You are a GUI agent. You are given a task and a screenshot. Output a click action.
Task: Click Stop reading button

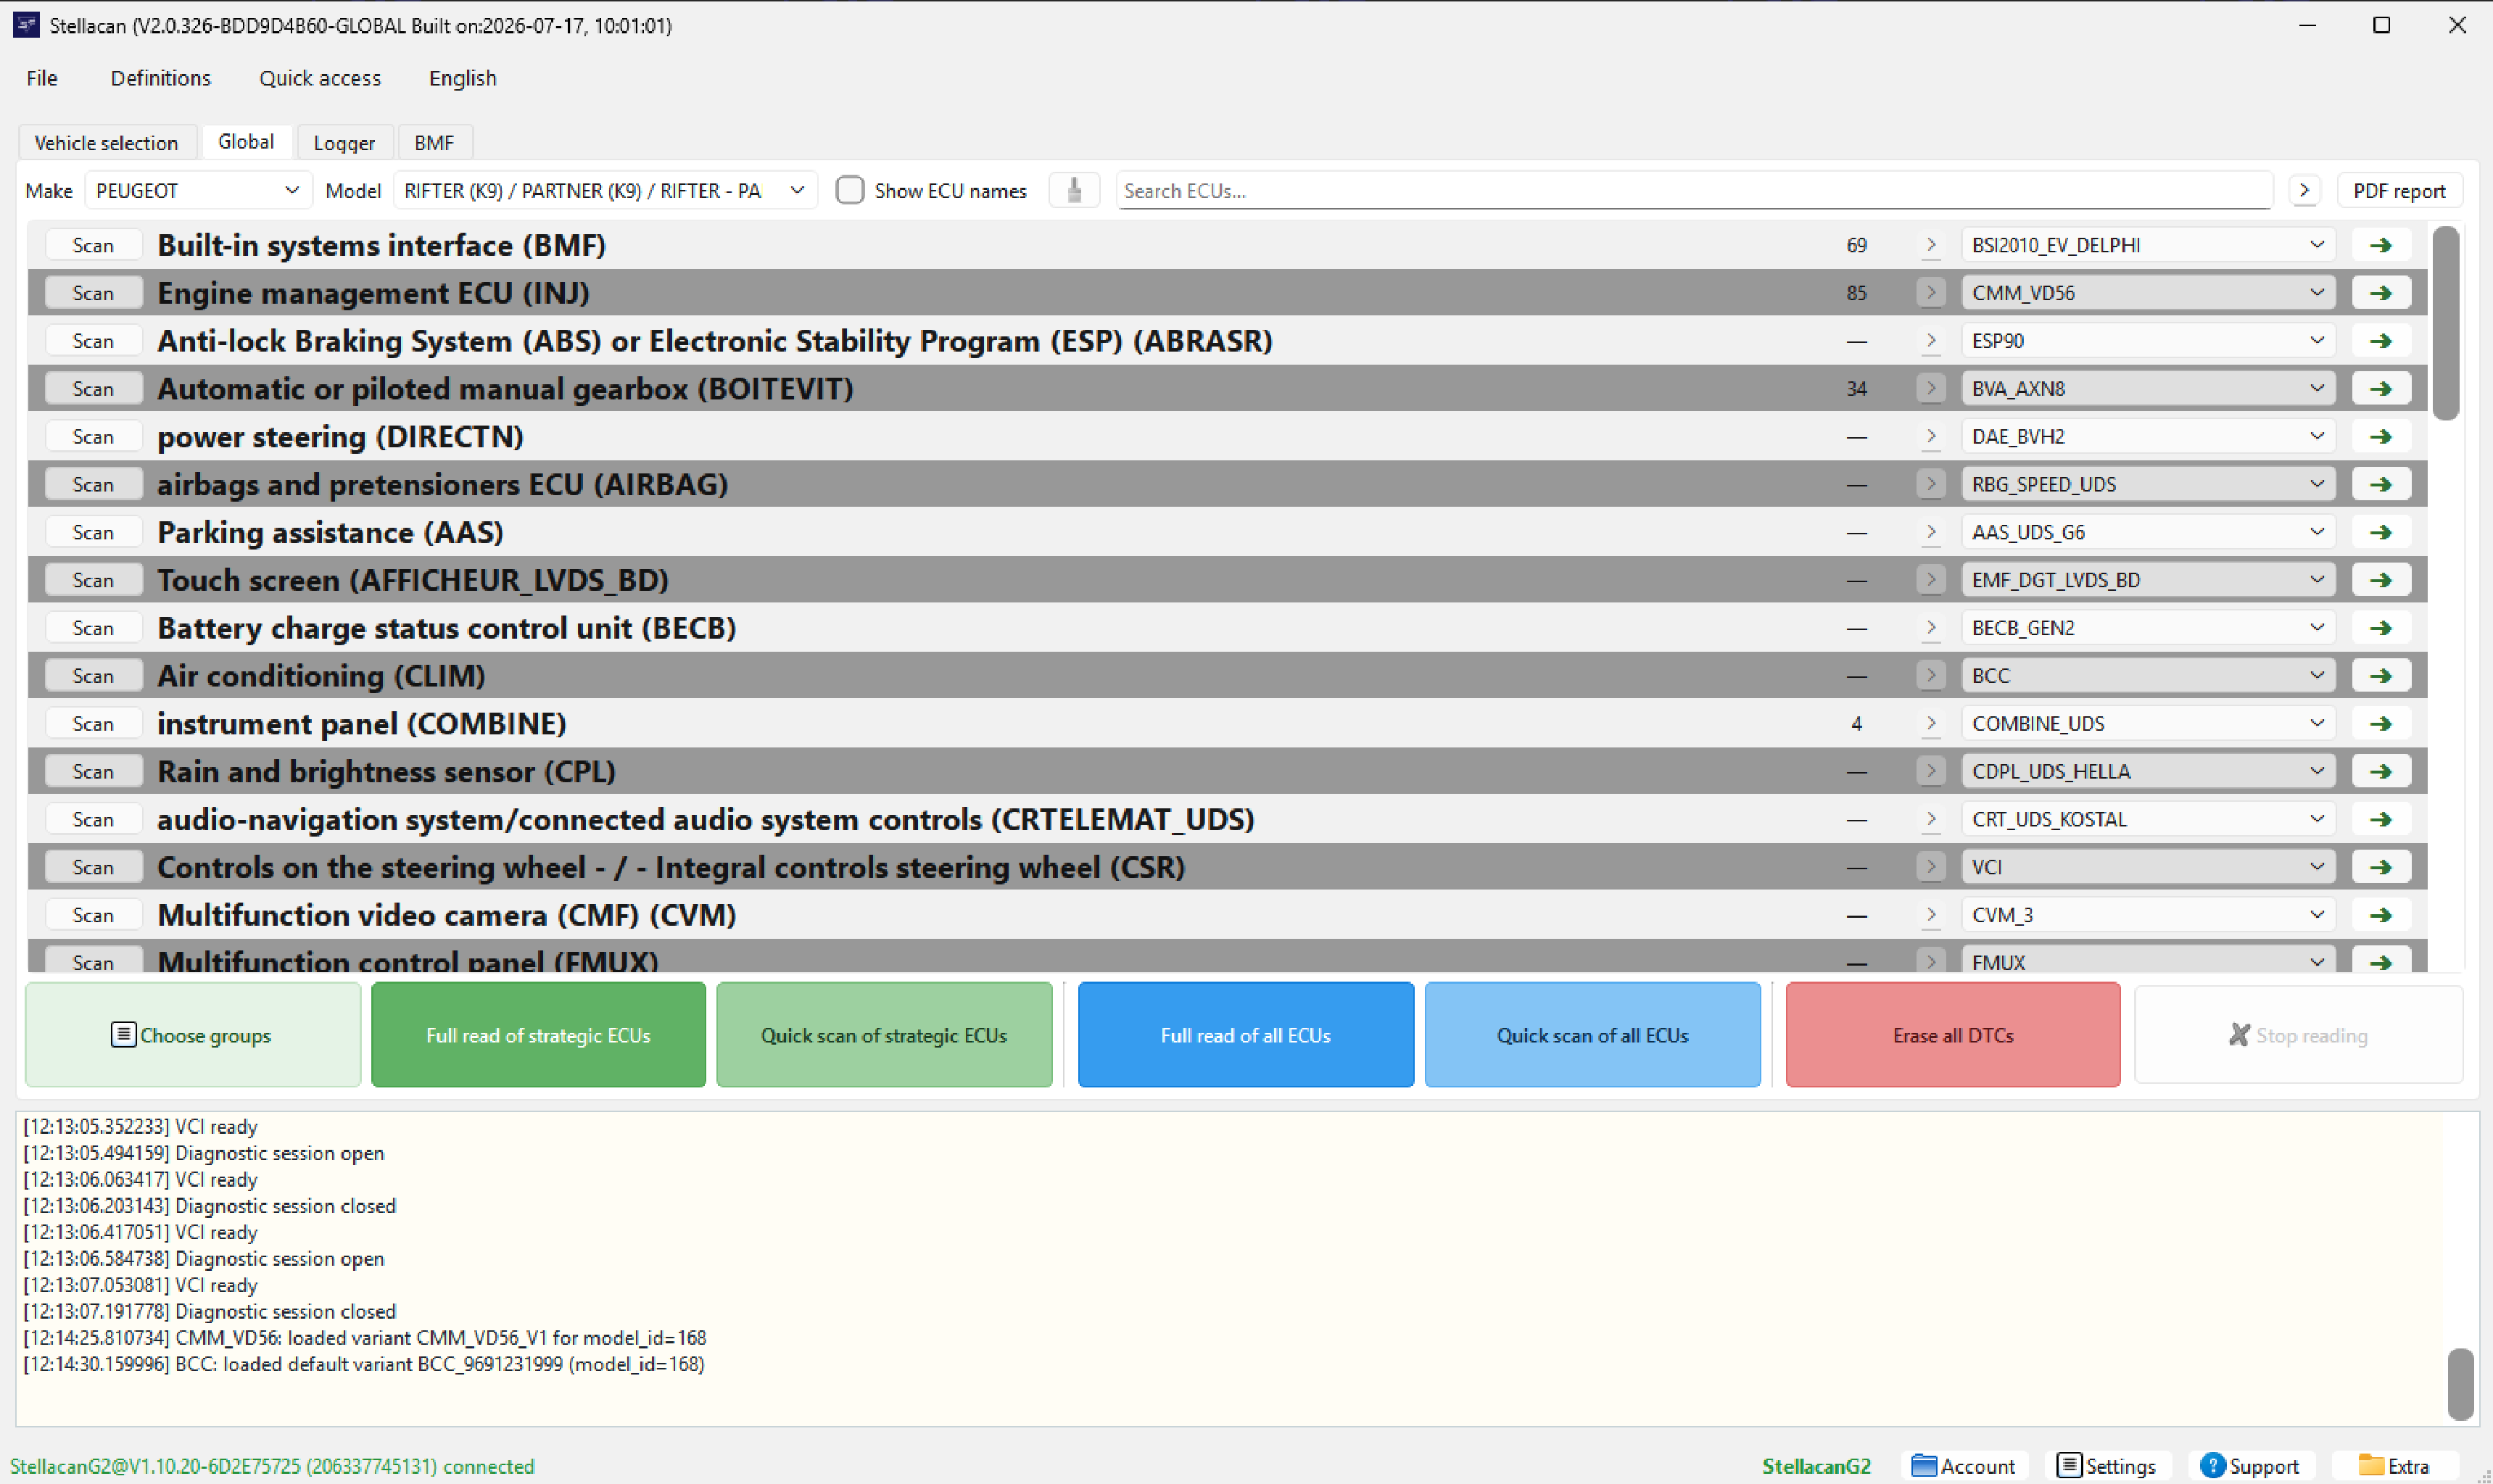2298,1035
